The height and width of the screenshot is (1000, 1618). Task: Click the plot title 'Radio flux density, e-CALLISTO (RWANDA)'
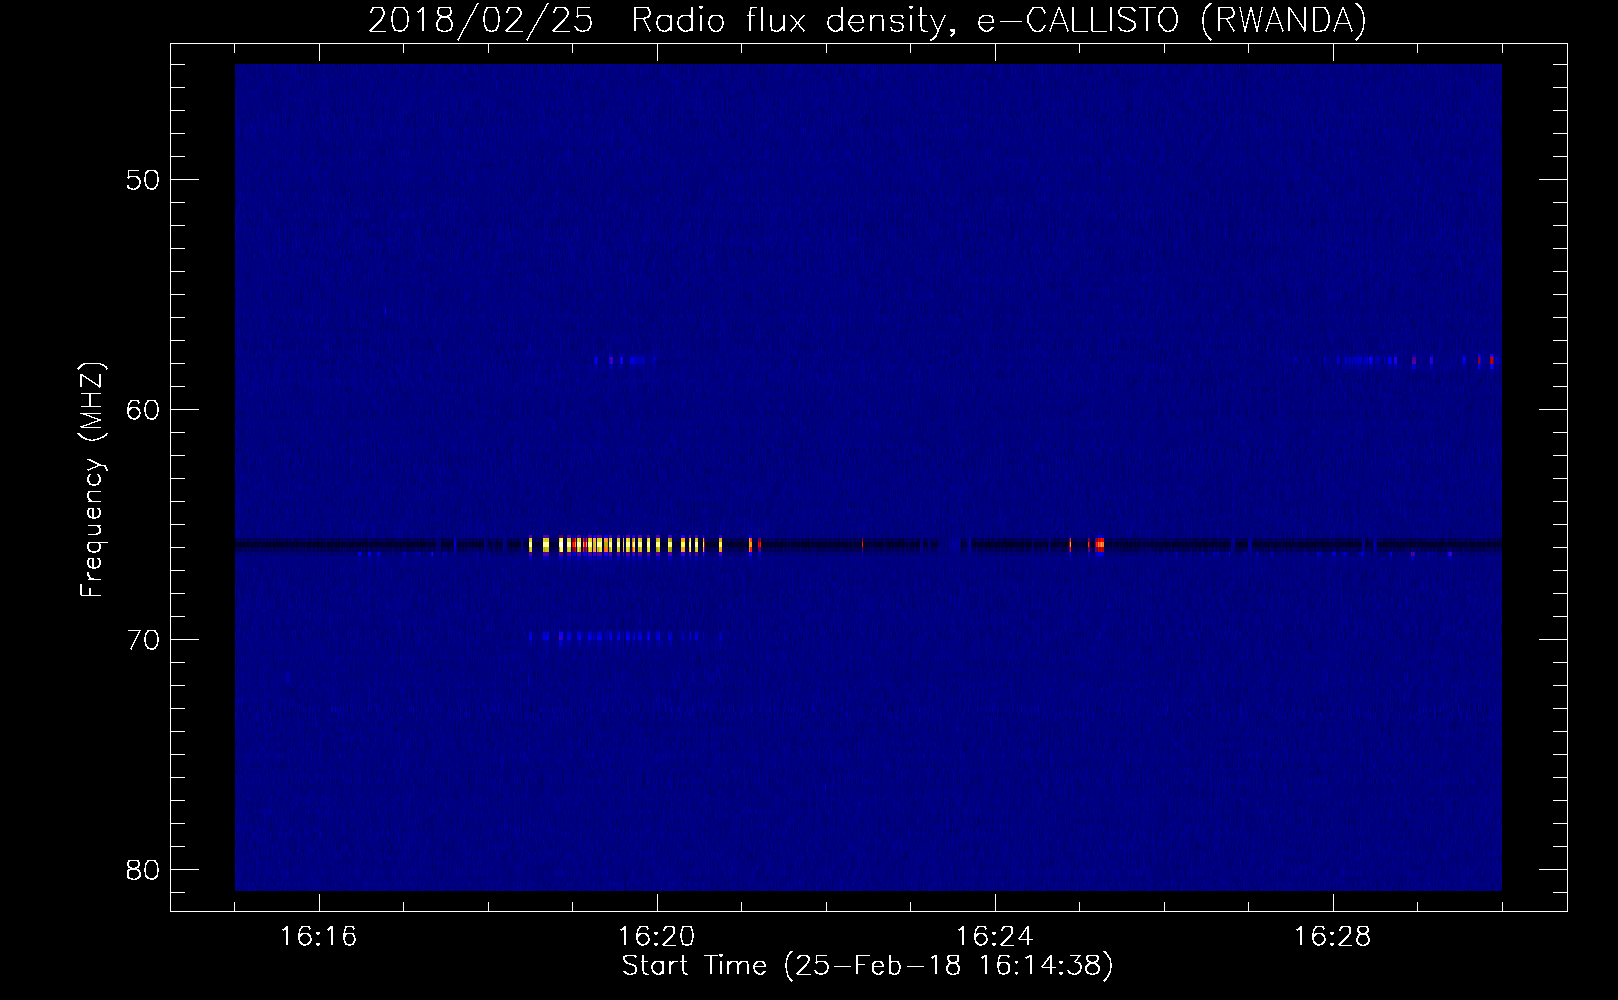pos(999,20)
